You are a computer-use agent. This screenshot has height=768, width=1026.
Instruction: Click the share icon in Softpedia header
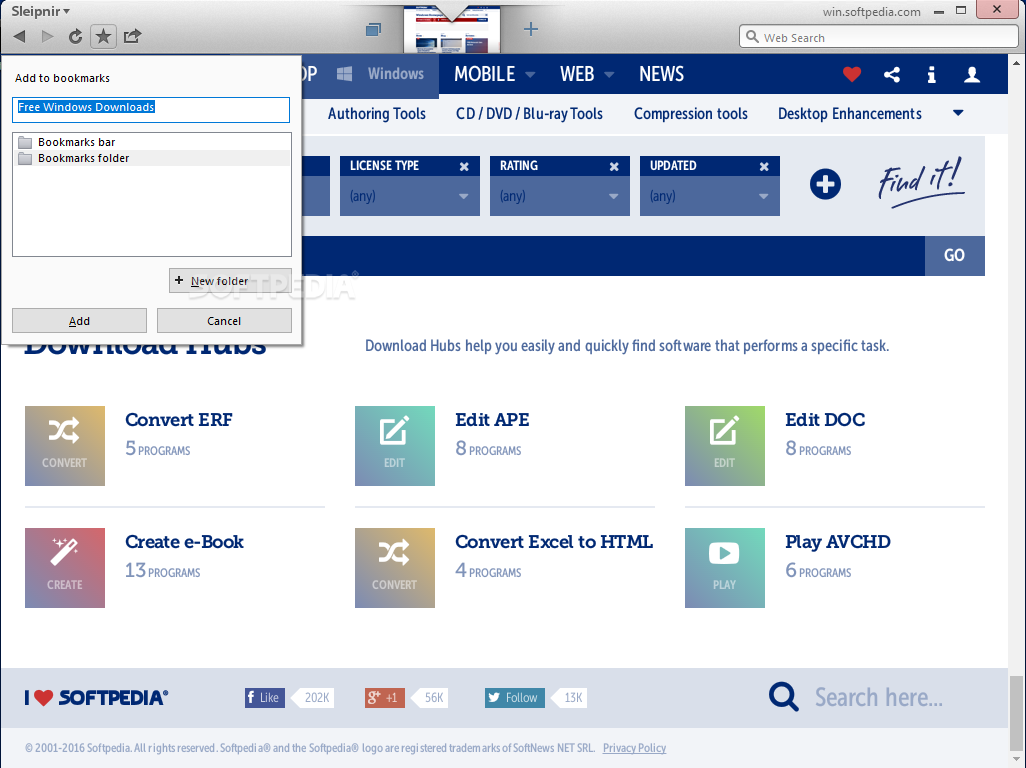[x=892, y=75]
